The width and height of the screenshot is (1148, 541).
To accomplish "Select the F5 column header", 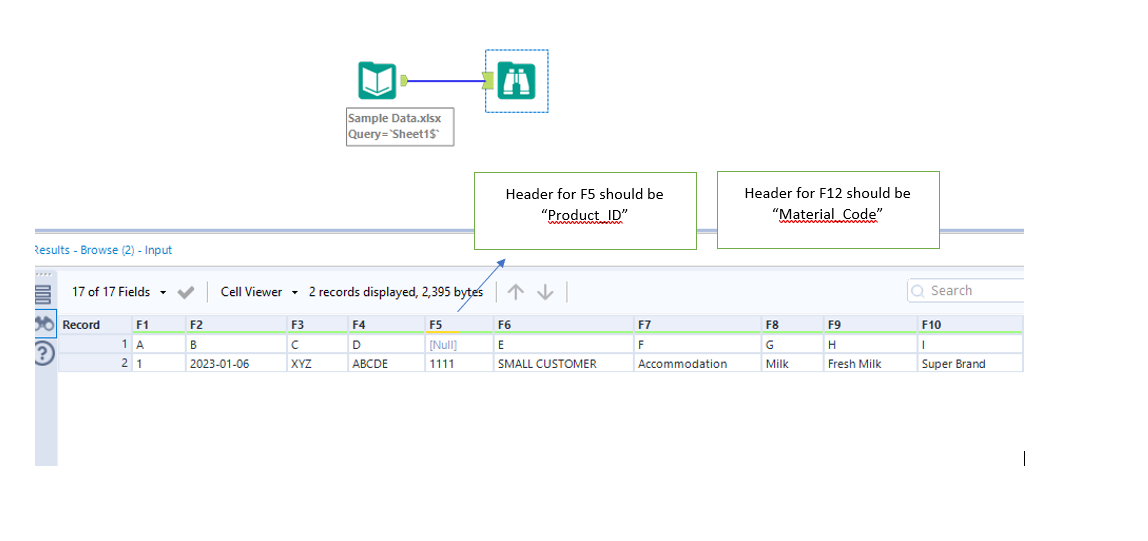I will tap(459, 325).
